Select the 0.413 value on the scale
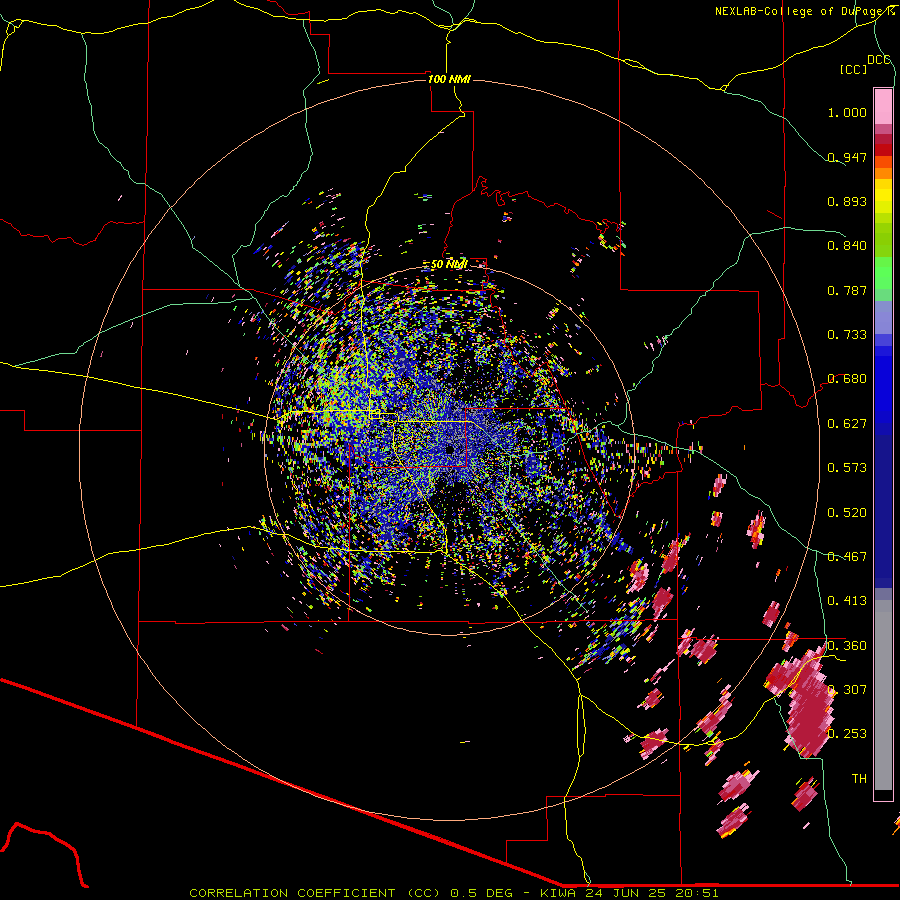This screenshot has width=900, height=900. pos(847,601)
